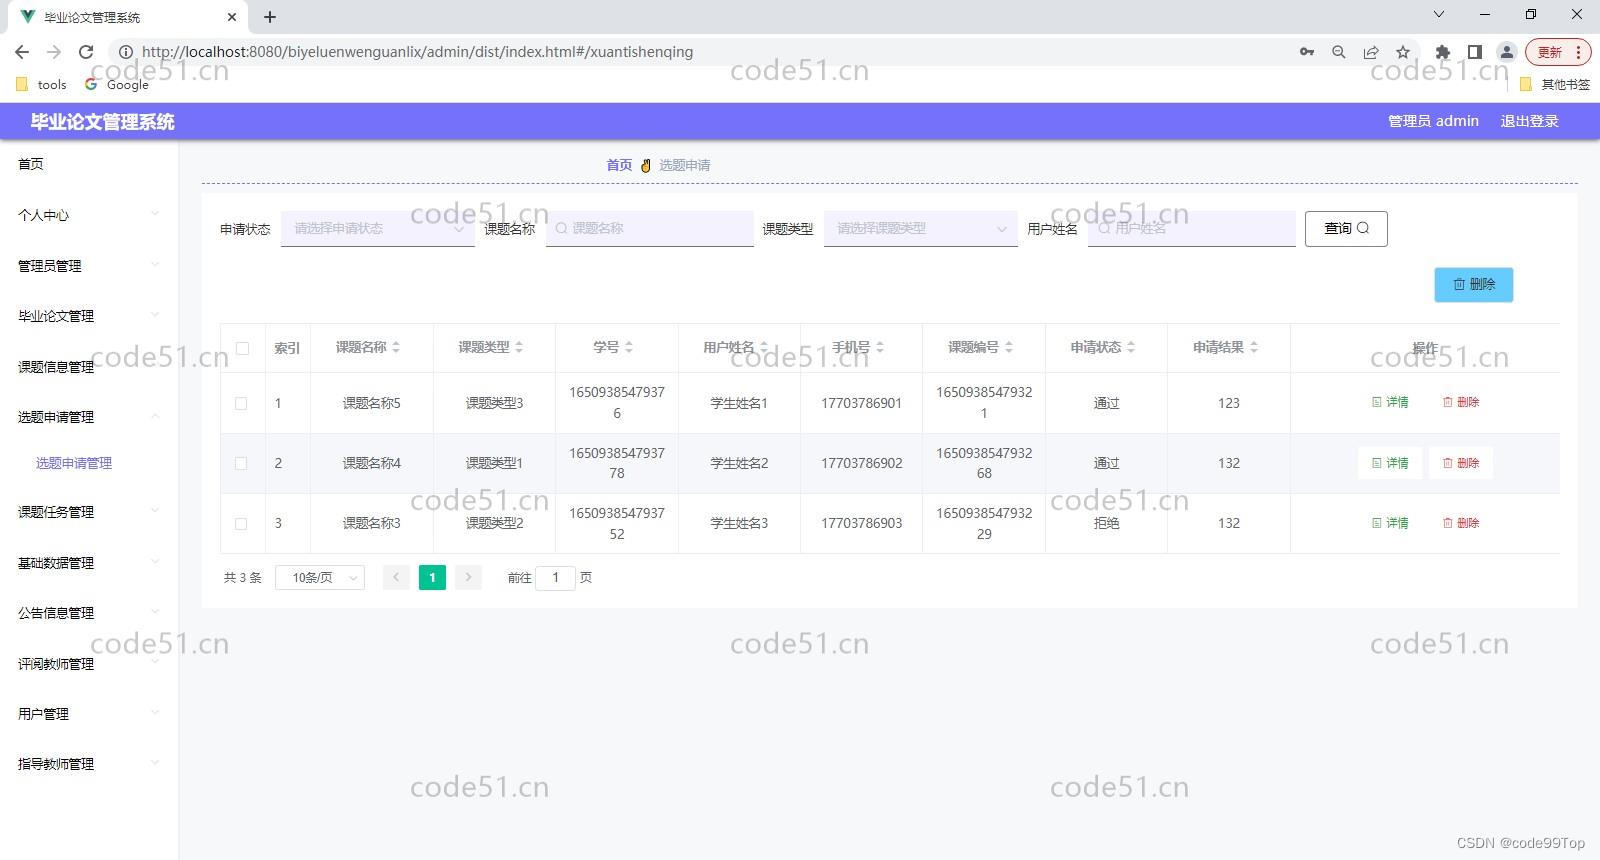Focus the 课题名称 search input
1600x860 pixels.
pyautogui.click(x=650, y=228)
